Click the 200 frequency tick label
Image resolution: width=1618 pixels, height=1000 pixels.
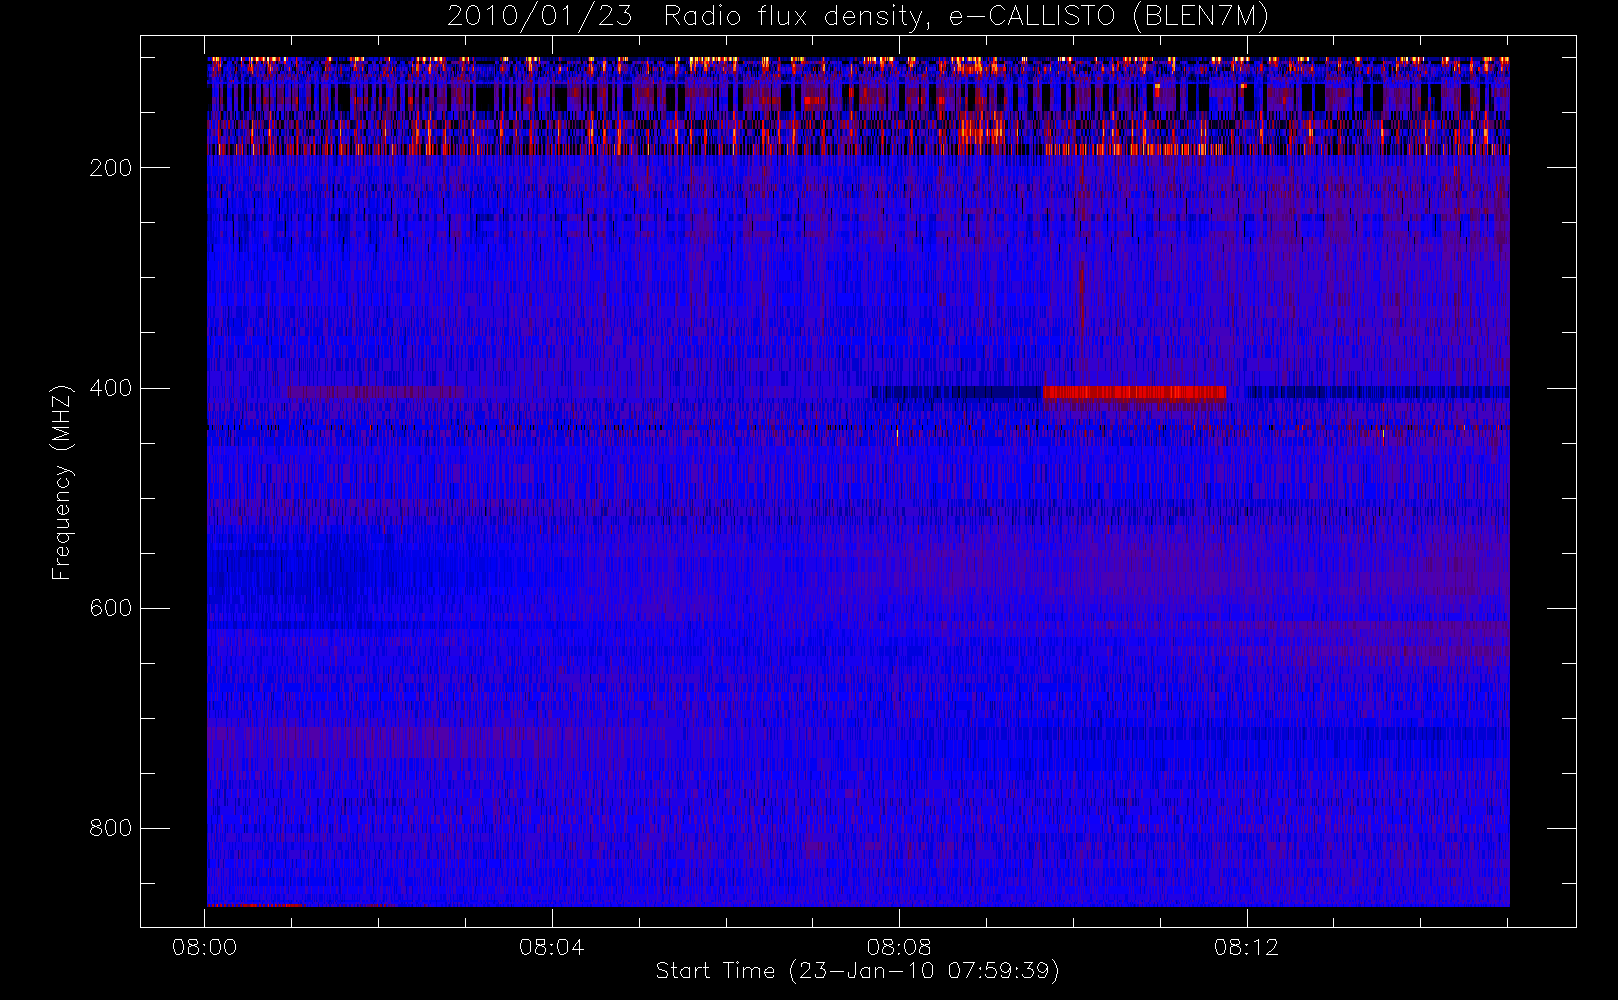pos(111,168)
